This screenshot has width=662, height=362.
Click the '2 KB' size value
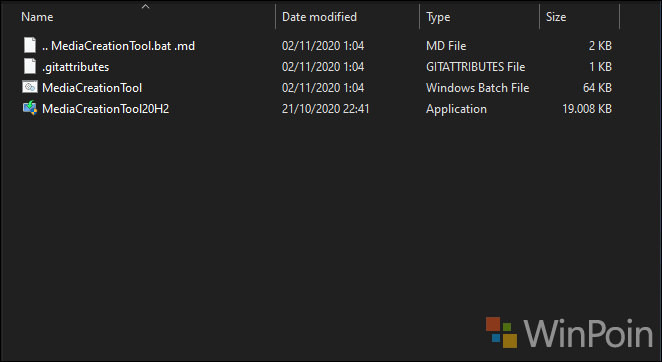pos(600,46)
